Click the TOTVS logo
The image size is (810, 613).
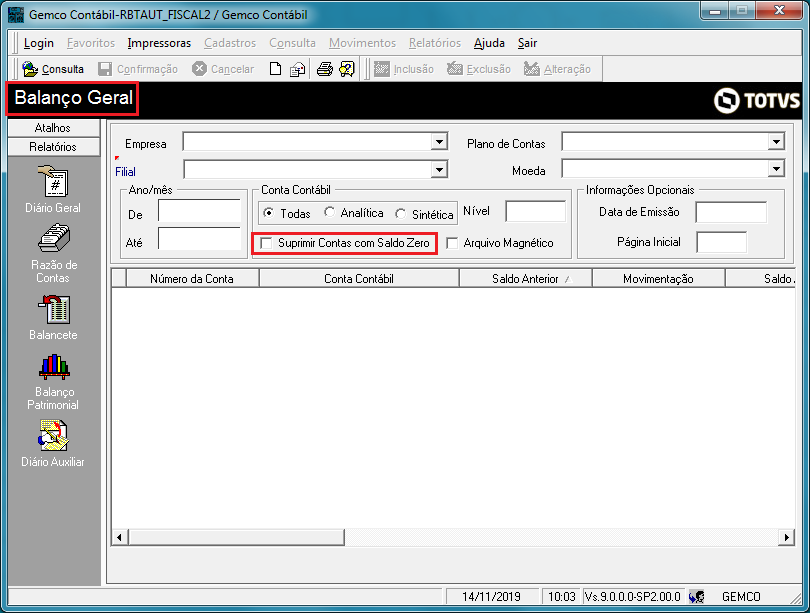click(757, 101)
